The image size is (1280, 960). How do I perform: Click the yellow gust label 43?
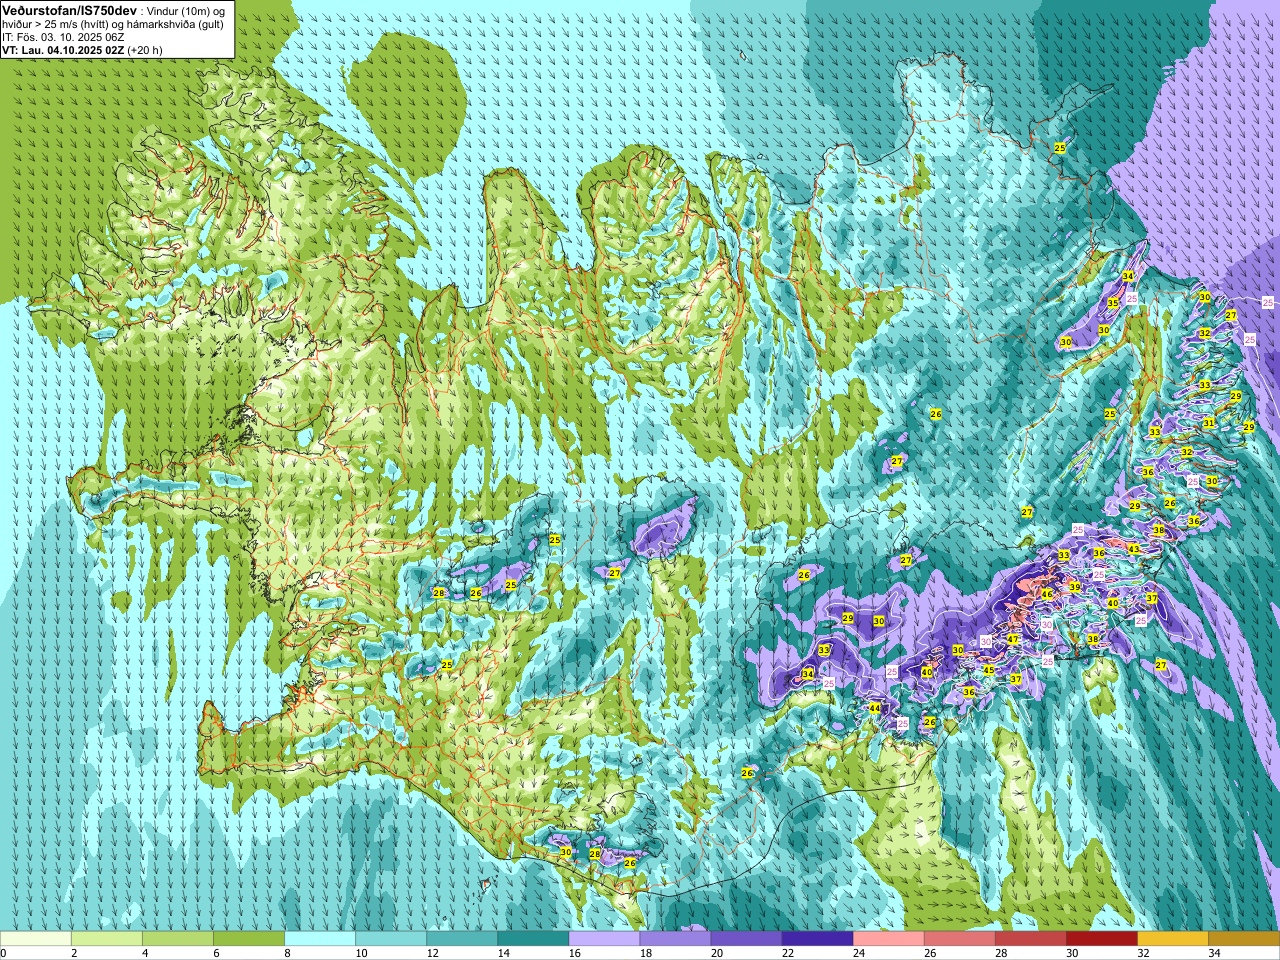1134,549
